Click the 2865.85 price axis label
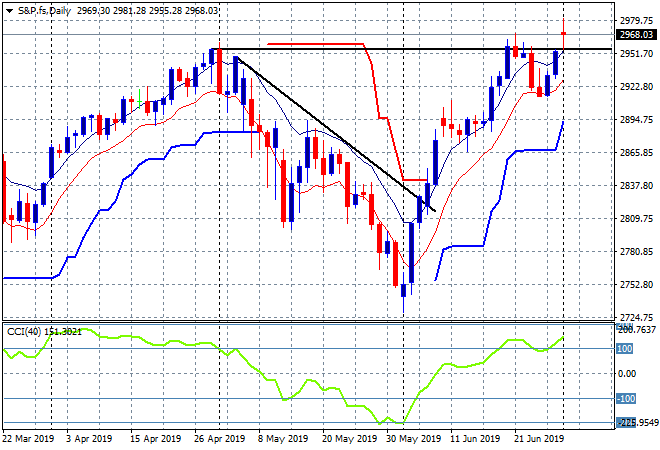This screenshot has height=450, width=660. (x=636, y=152)
